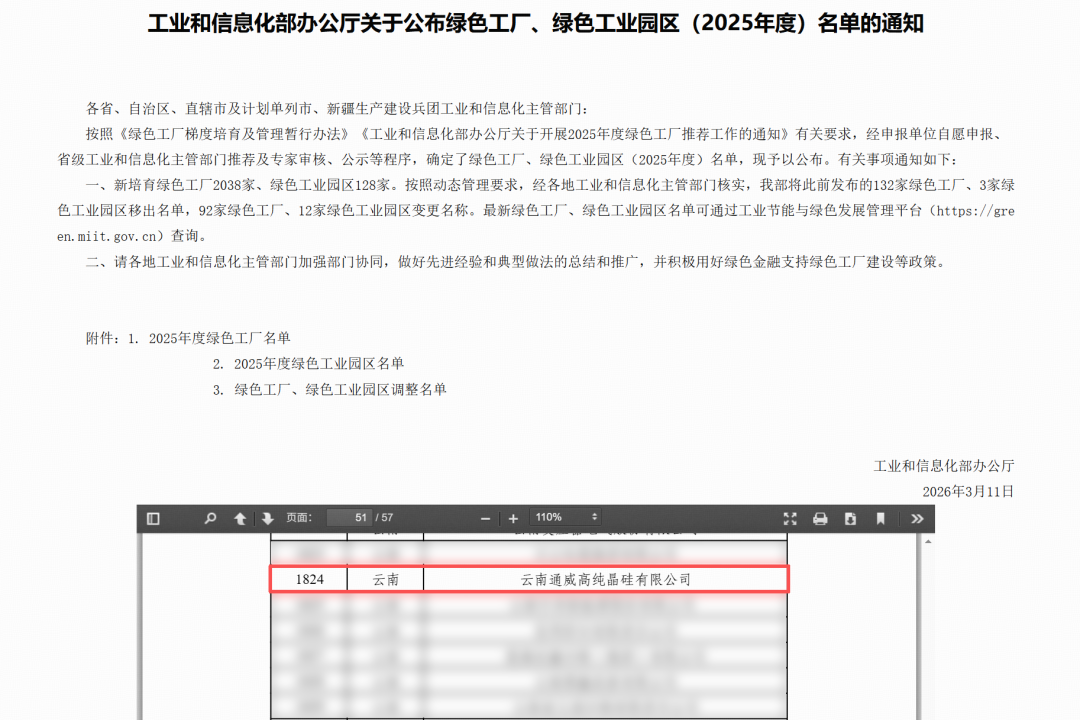1080x720 pixels.
Task: Click the attachment '2025年度绿色工厂名单'
Action: (x=220, y=338)
